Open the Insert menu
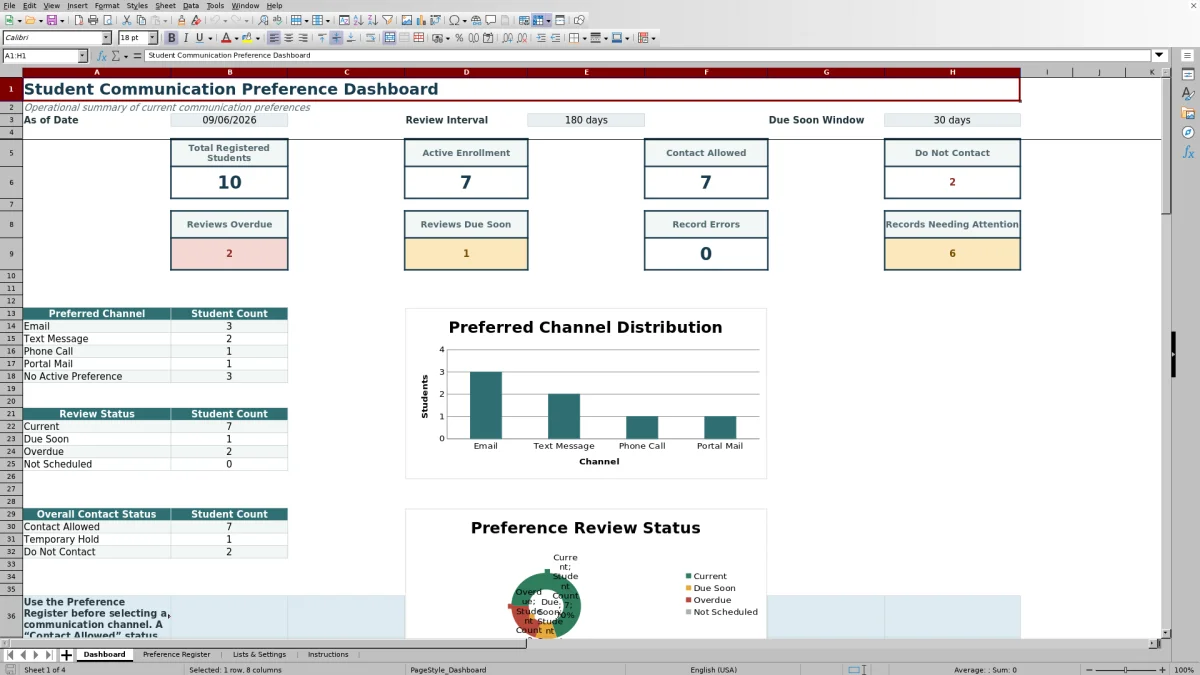The width and height of the screenshot is (1200, 675). (x=77, y=5)
